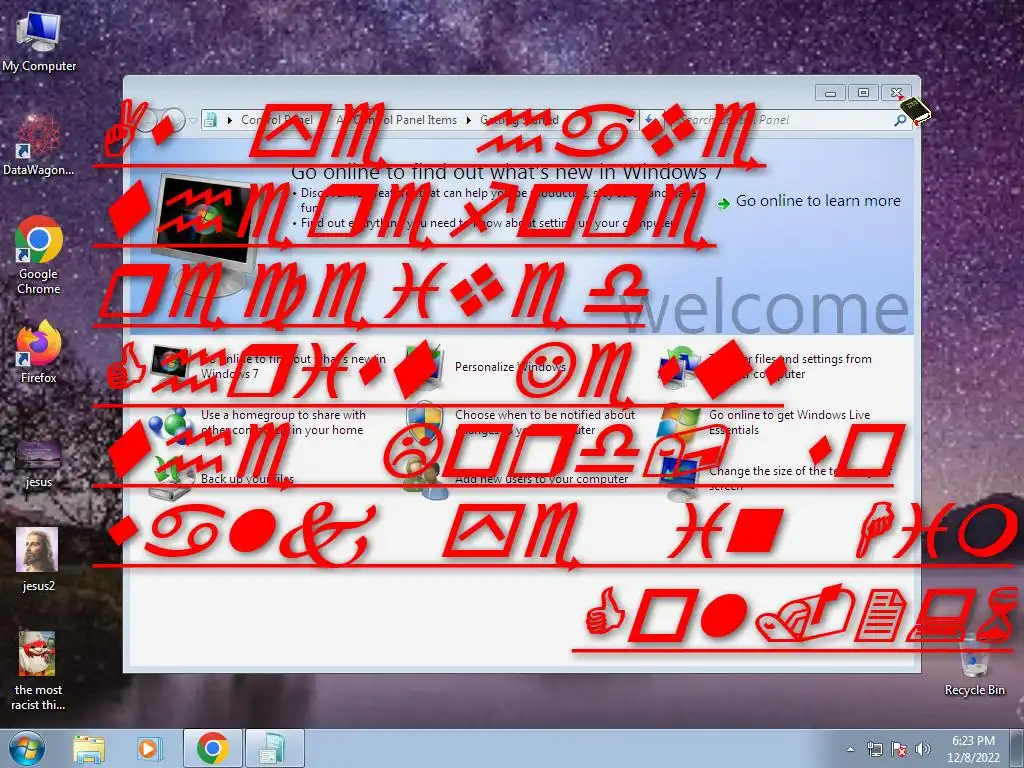
Task: Click the notification shield icon
Action: point(424,422)
